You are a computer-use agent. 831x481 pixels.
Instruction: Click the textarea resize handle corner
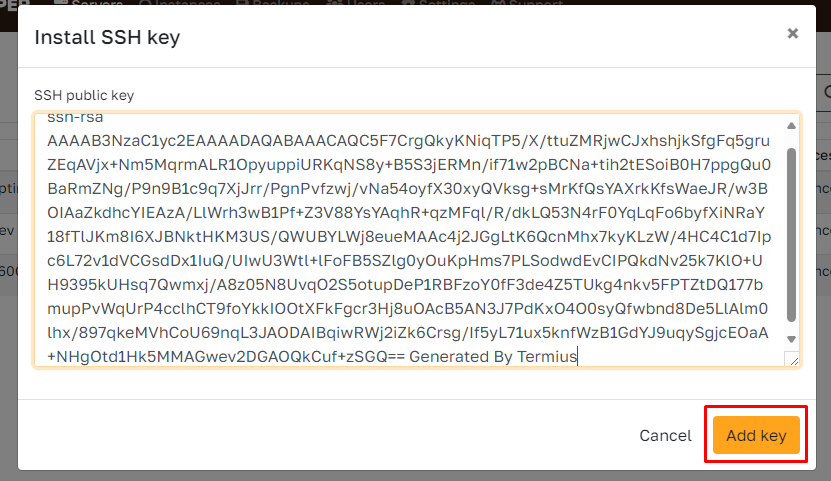coord(791,359)
